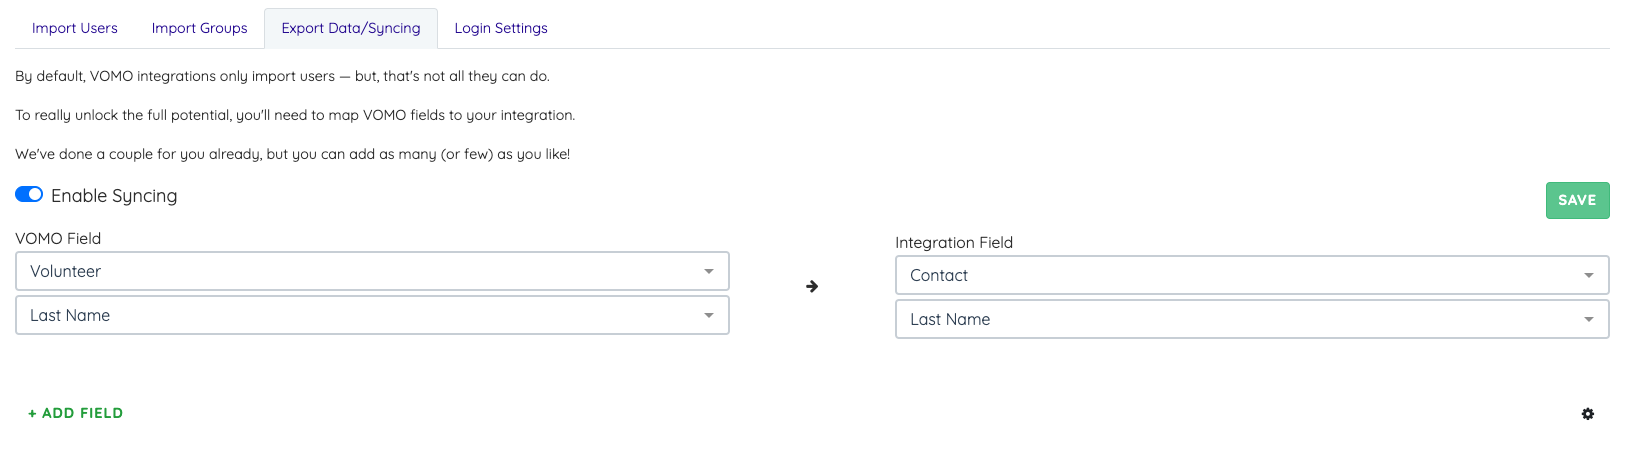The height and width of the screenshot is (457, 1645).
Task: Open the Login Settings tab
Action: [x=501, y=28]
